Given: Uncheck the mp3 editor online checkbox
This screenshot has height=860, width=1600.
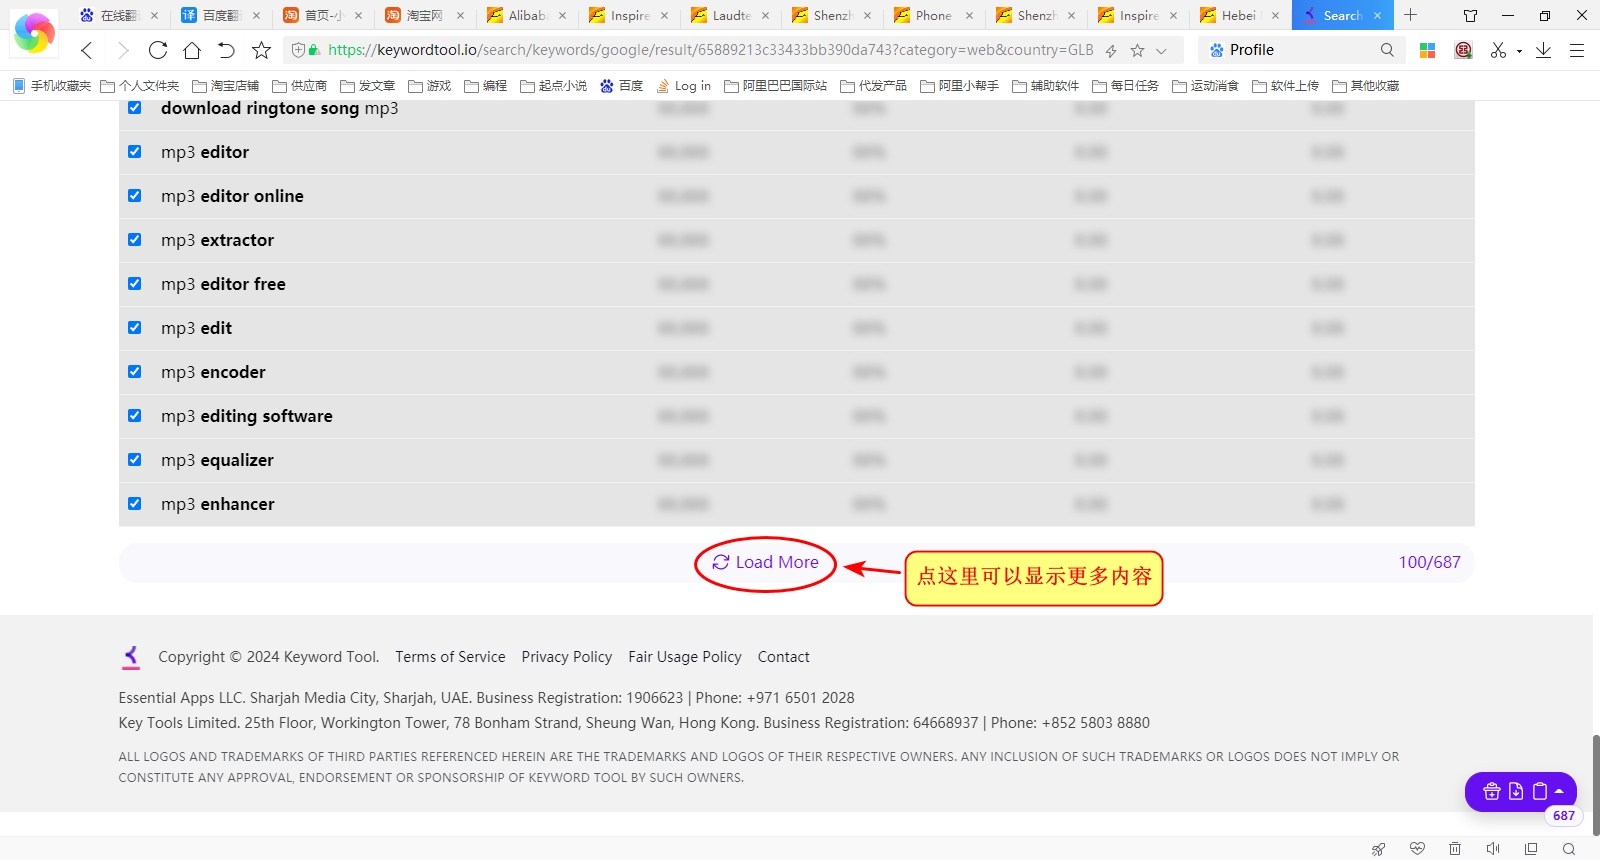Looking at the screenshot, I should pyautogui.click(x=135, y=196).
